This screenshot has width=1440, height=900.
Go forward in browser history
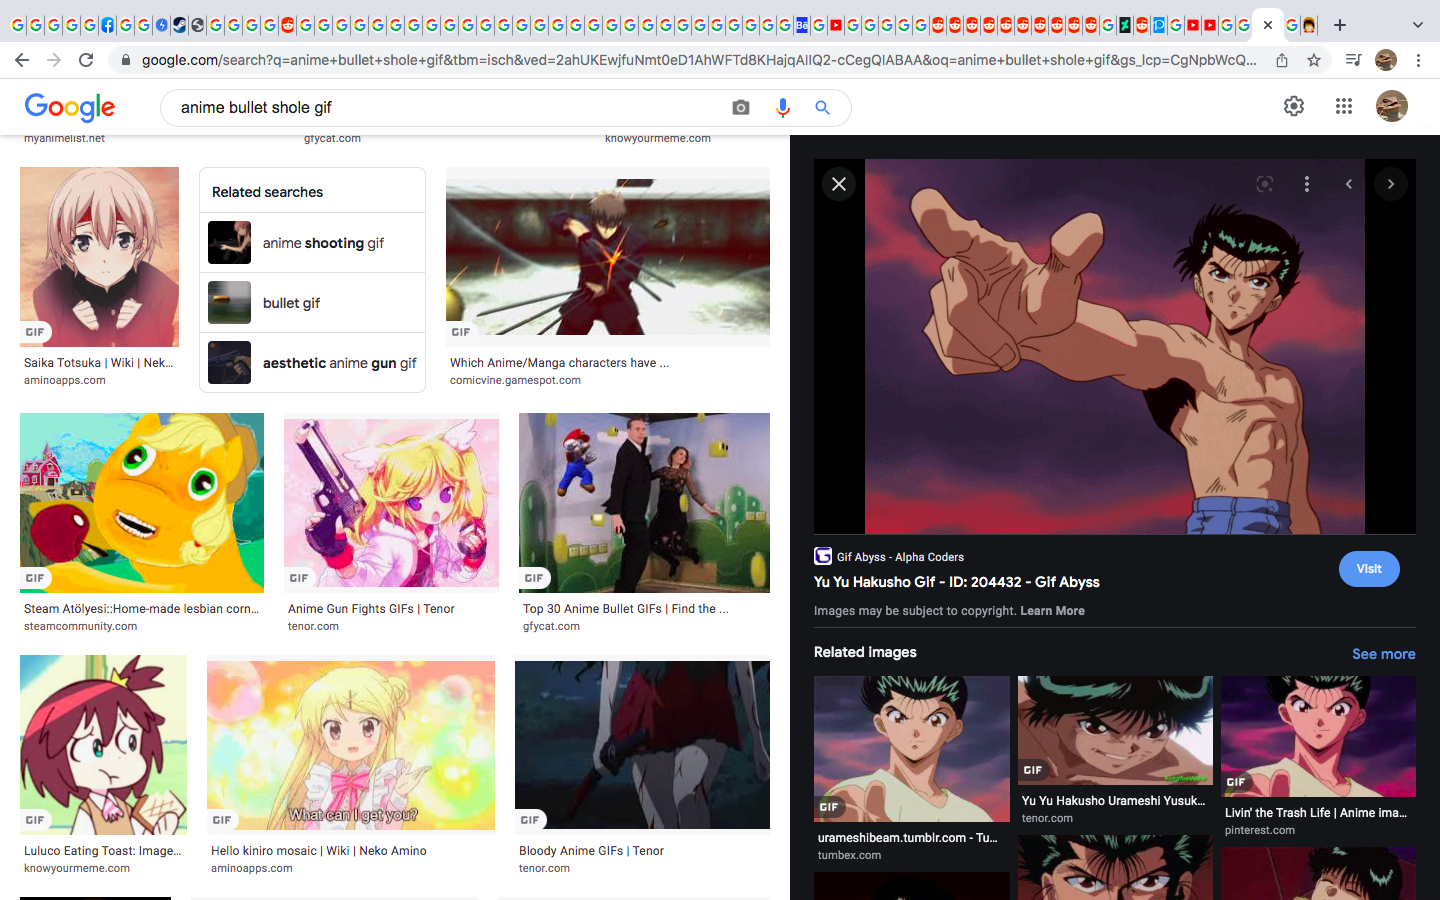click(54, 60)
